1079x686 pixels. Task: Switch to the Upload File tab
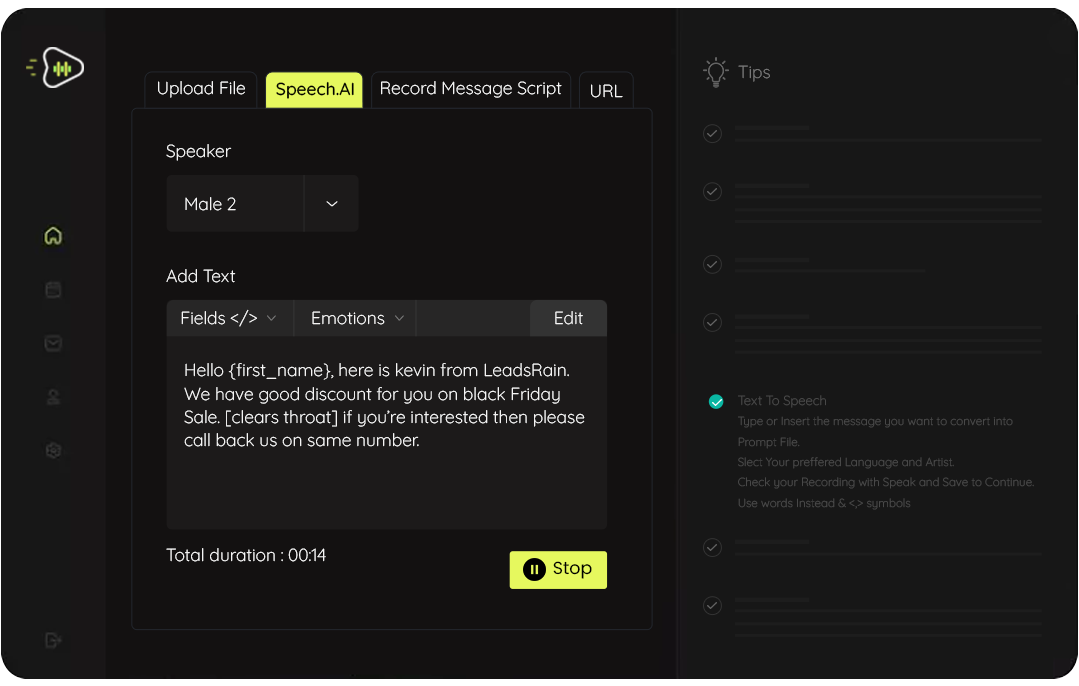[x=201, y=89]
